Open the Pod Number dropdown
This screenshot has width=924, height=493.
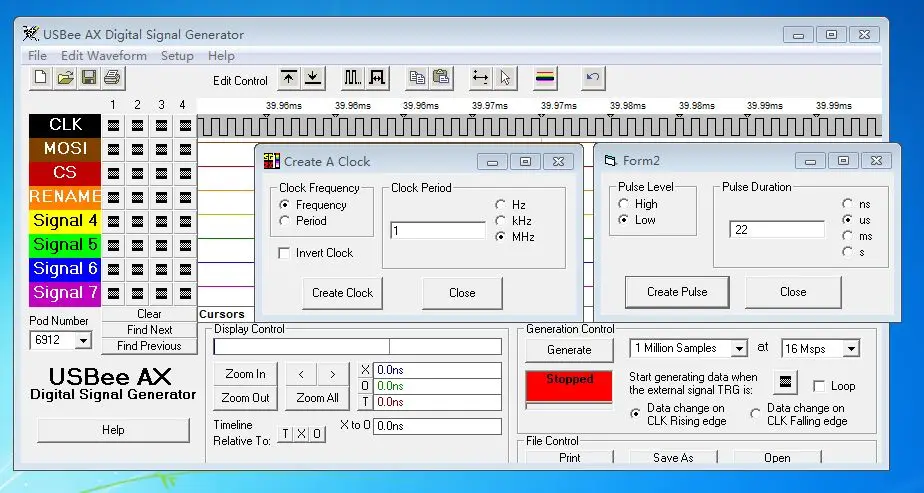83,340
